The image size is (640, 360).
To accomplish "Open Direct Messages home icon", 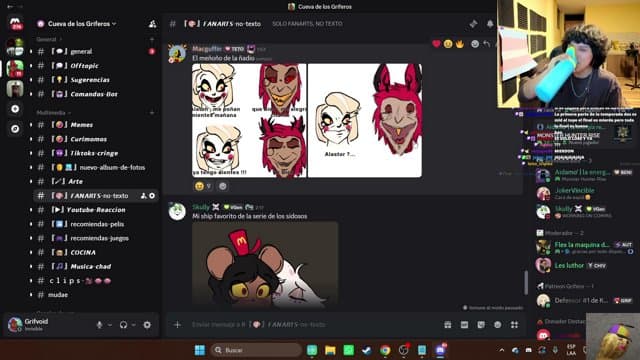I will click(x=16, y=23).
